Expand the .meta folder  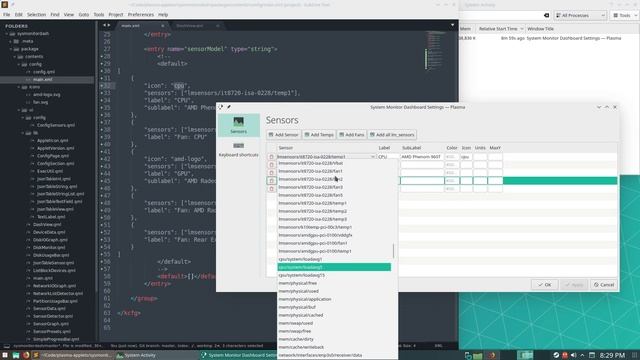tap(11, 41)
